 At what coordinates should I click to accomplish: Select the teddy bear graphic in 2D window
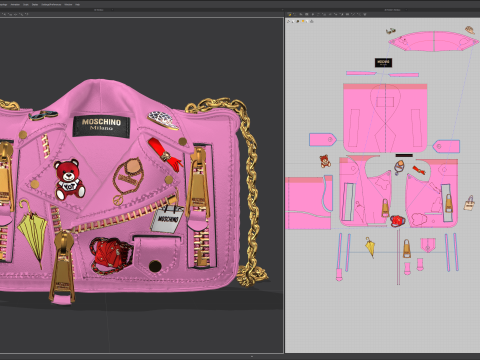(325, 161)
